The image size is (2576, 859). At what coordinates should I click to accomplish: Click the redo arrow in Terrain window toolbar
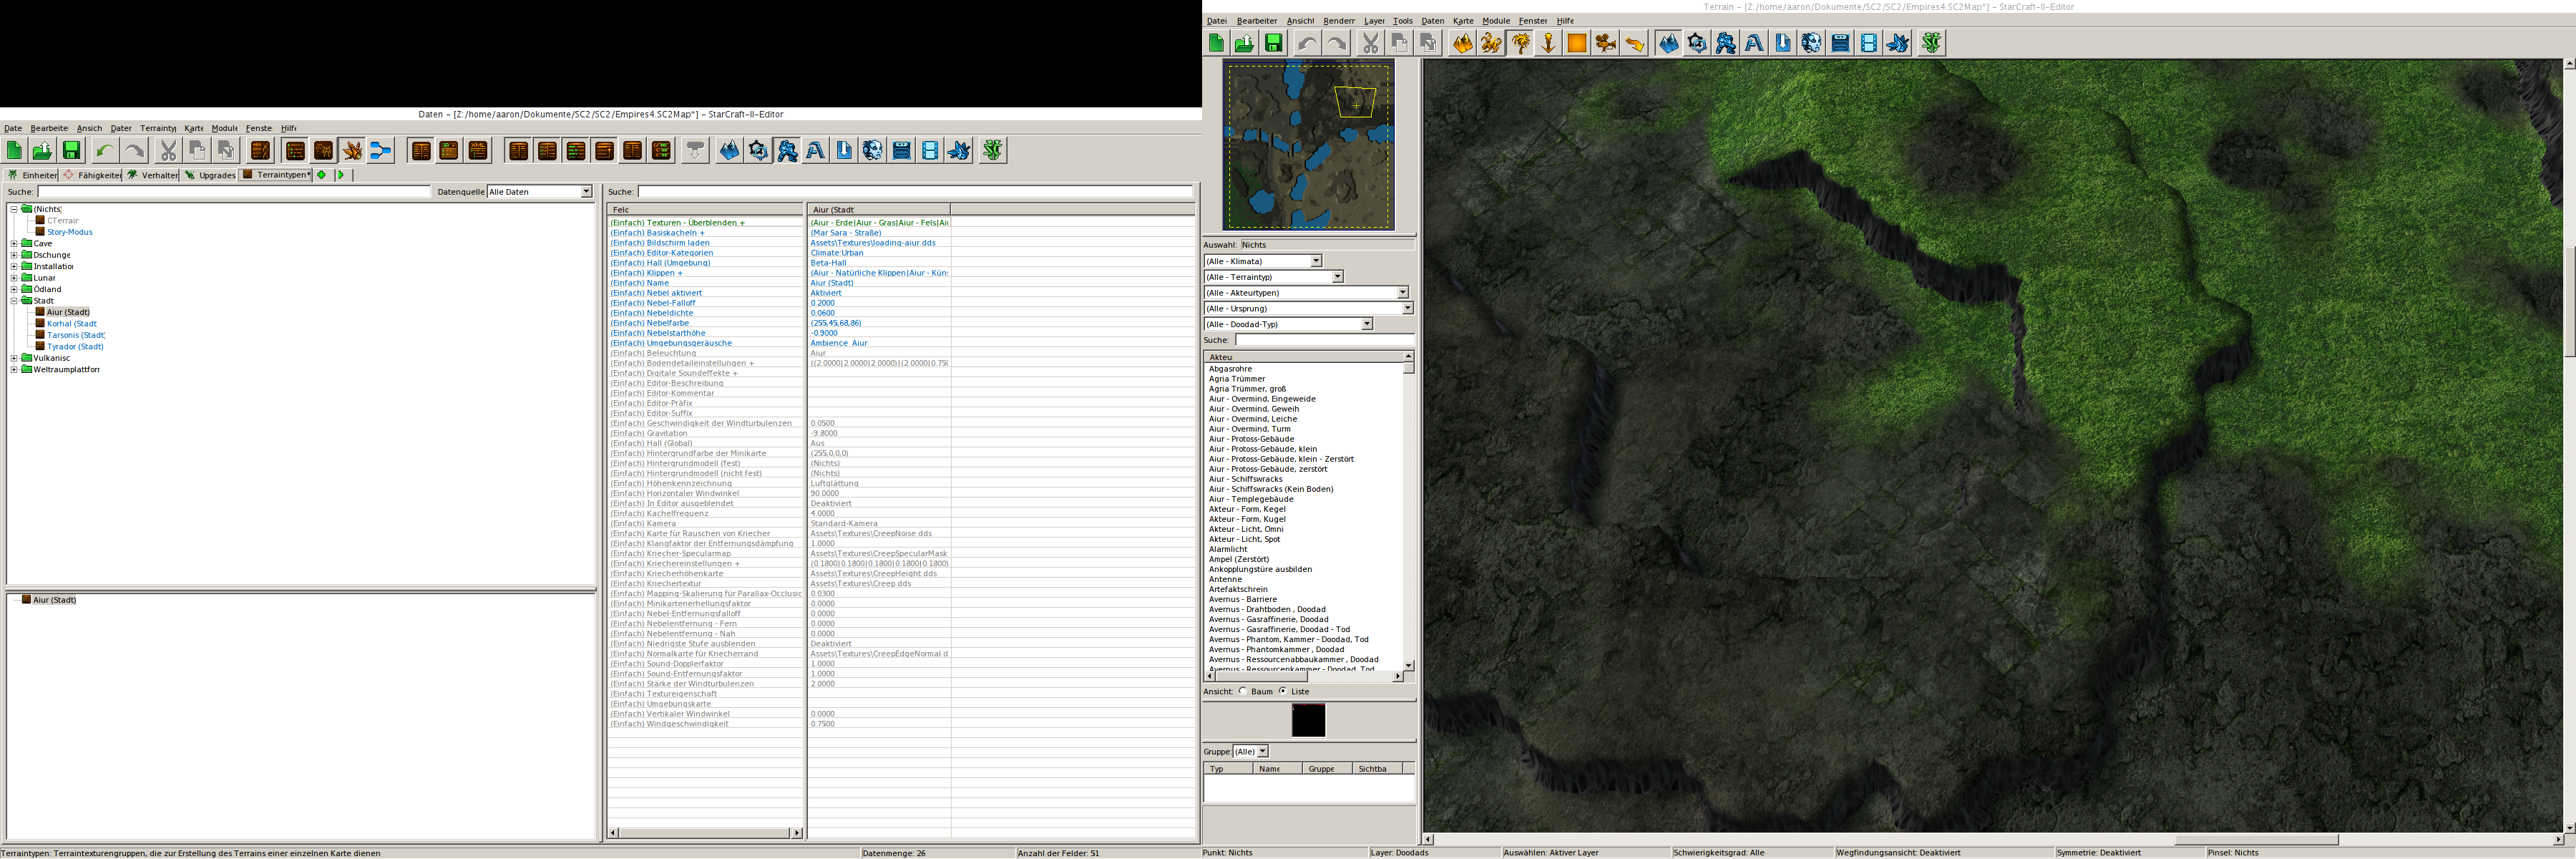(x=1336, y=43)
